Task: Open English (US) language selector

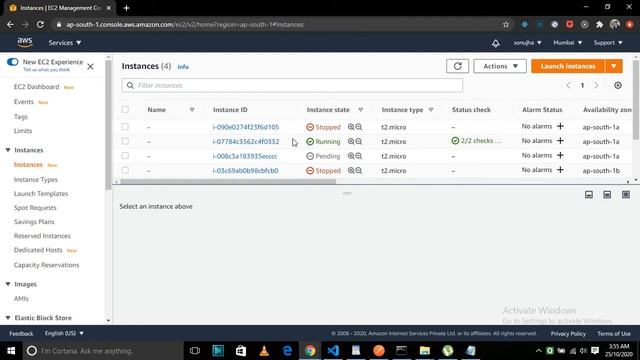Action: [x=64, y=333]
